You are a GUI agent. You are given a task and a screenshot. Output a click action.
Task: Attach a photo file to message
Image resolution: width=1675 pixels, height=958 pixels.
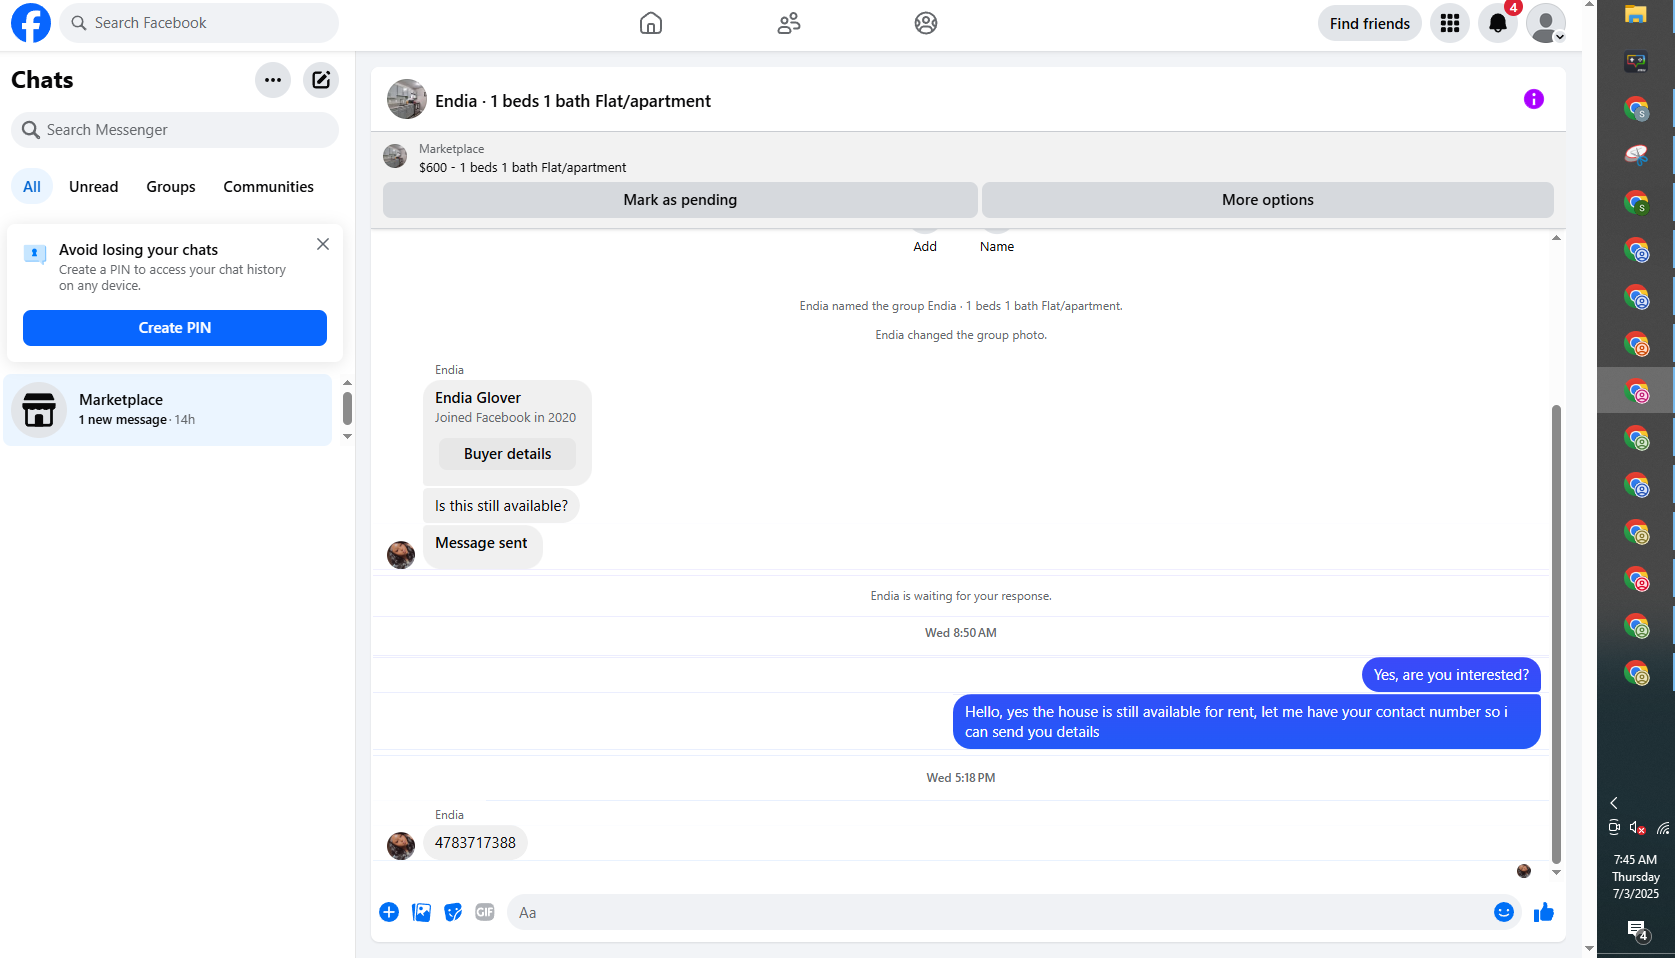tap(422, 912)
